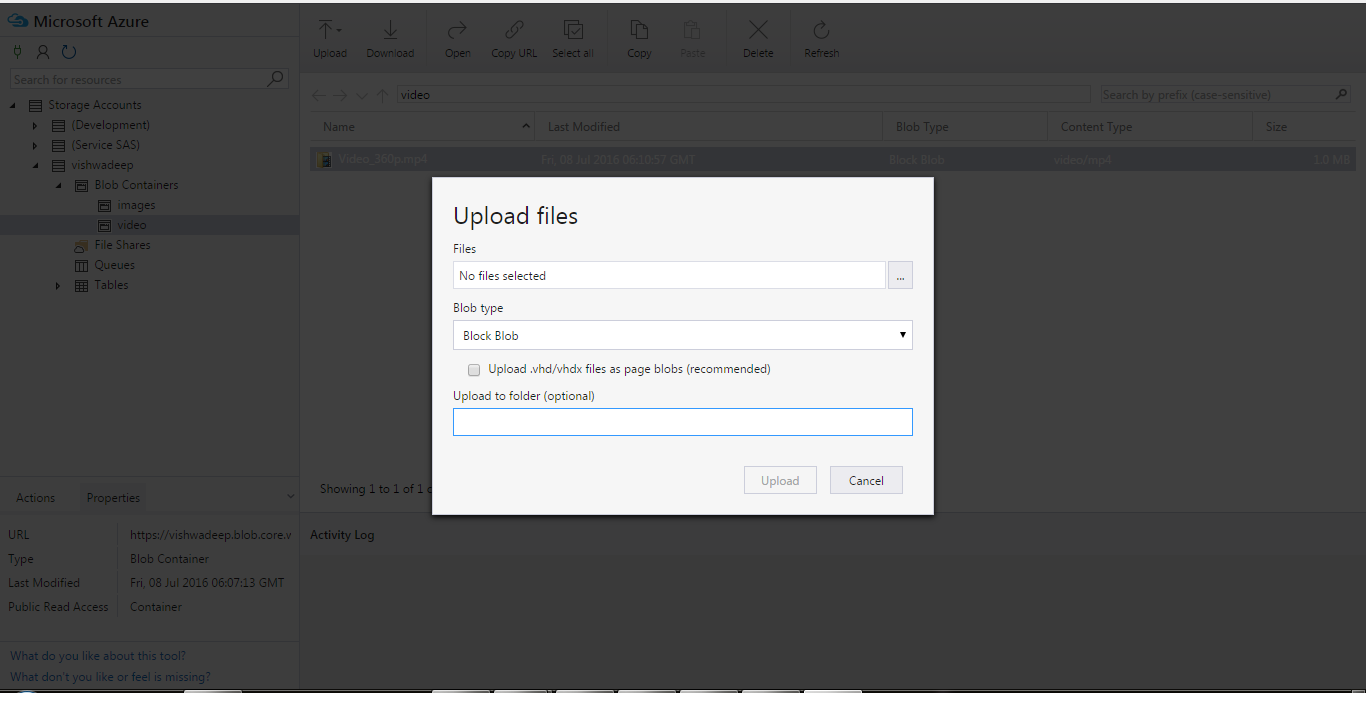The width and height of the screenshot is (1366, 709).
Task: Click the Refresh toolbar icon
Action: pyautogui.click(x=821, y=31)
